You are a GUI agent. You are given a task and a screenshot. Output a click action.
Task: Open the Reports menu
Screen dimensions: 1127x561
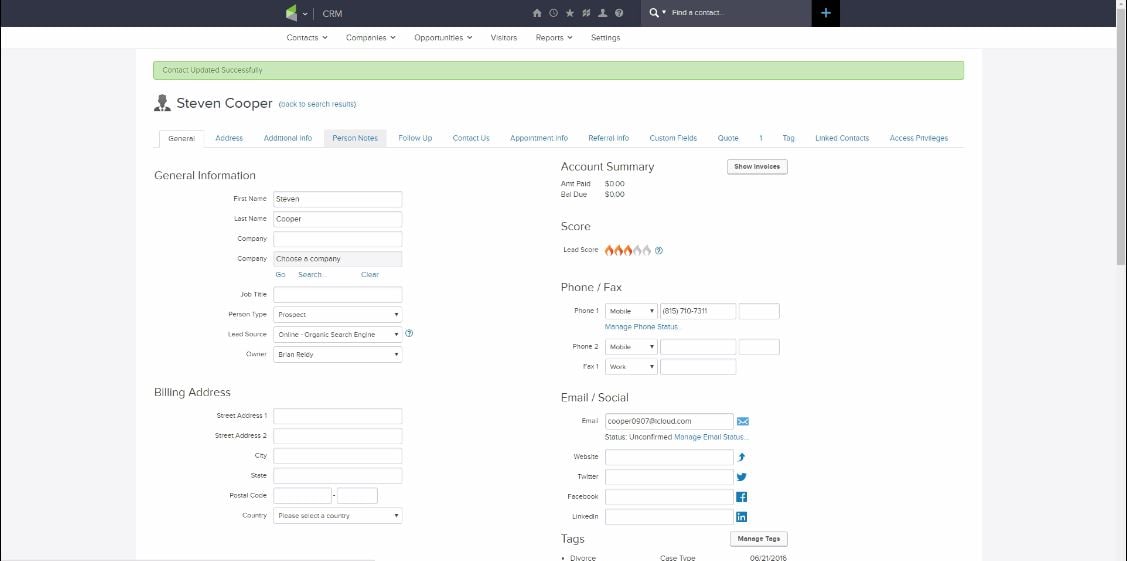coord(553,37)
